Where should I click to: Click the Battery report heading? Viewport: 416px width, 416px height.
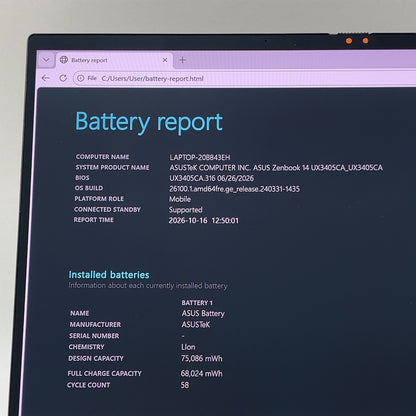click(149, 122)
